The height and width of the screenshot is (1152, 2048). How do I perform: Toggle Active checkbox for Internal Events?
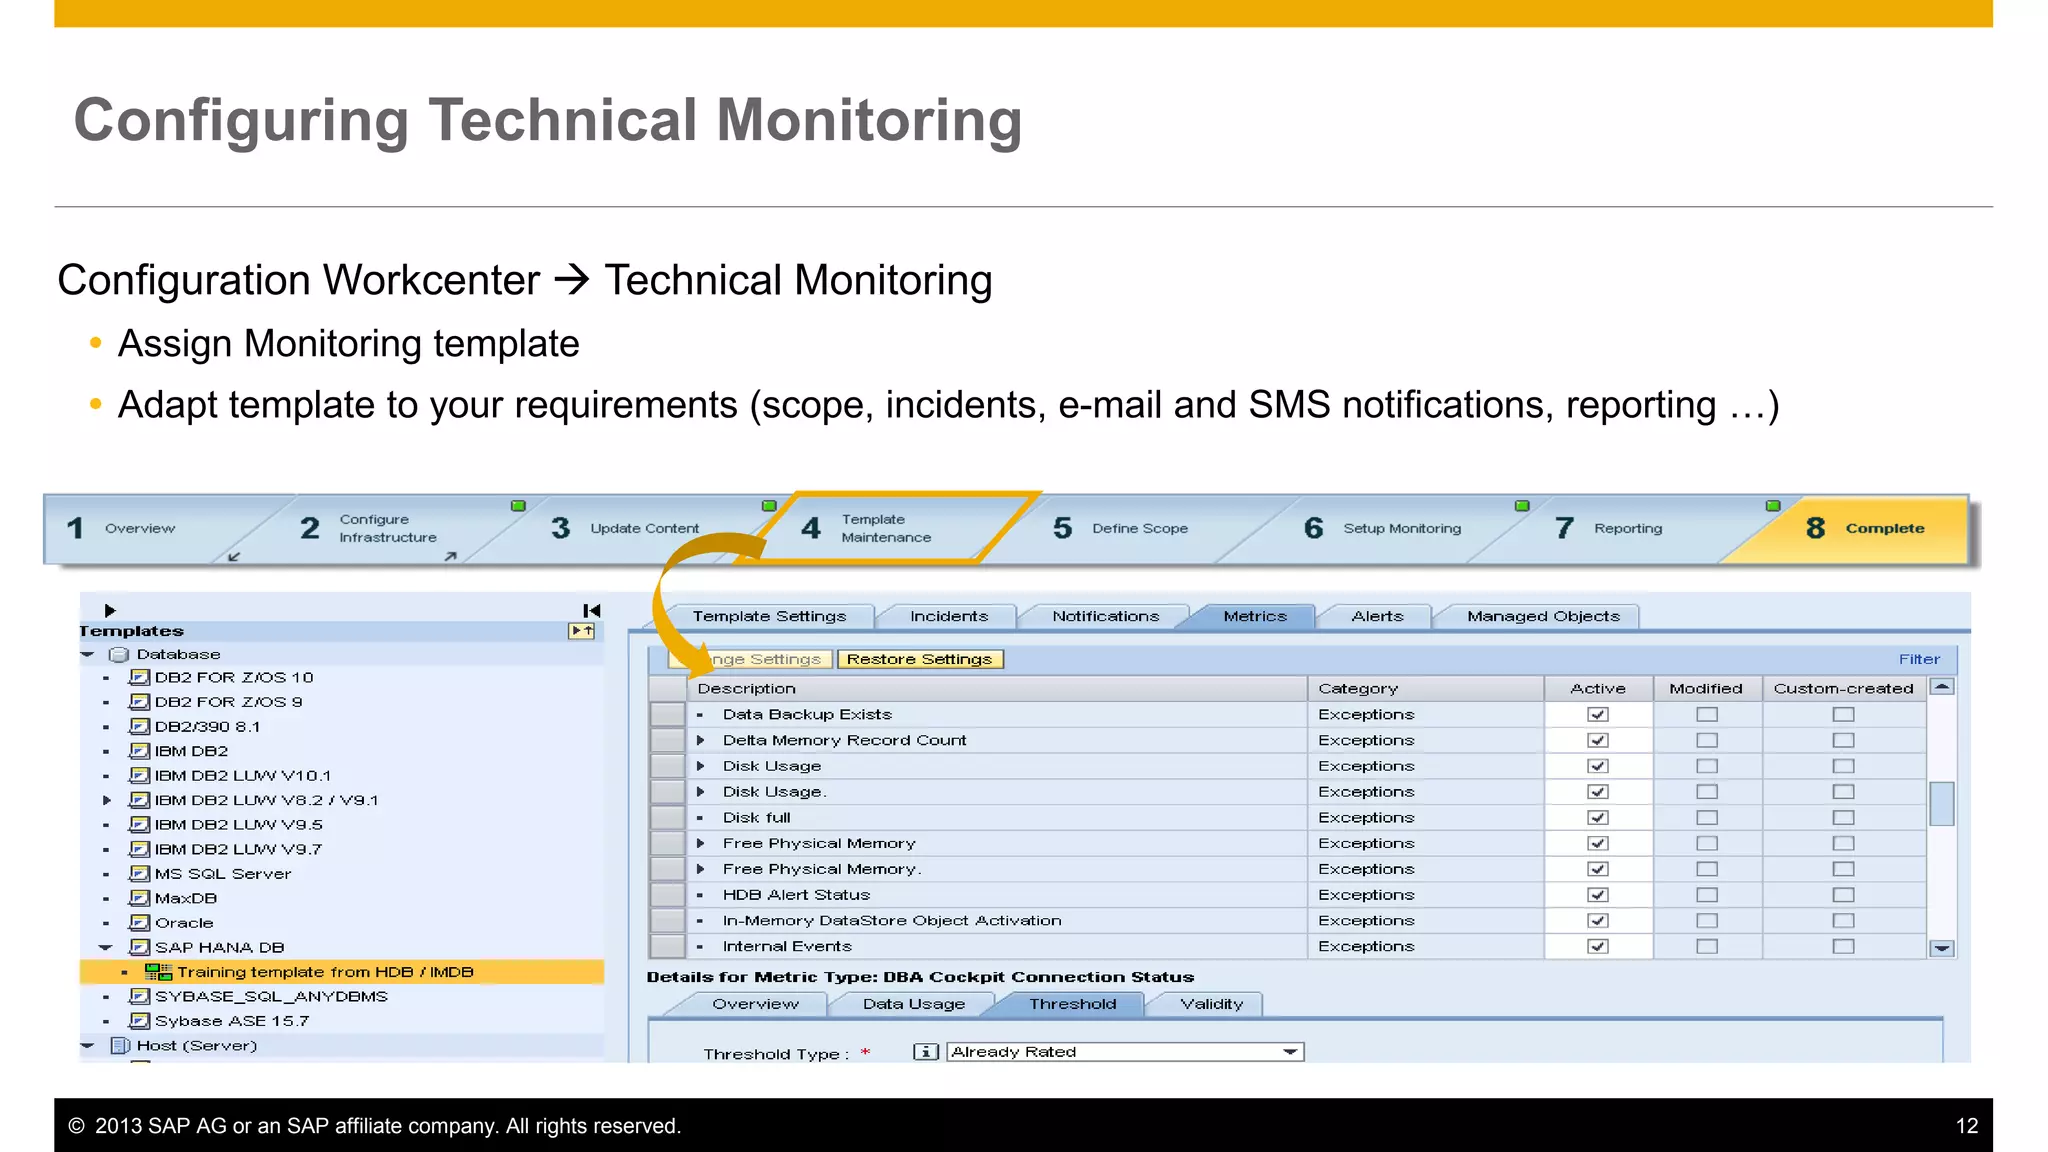click(x=1598, y=946)
